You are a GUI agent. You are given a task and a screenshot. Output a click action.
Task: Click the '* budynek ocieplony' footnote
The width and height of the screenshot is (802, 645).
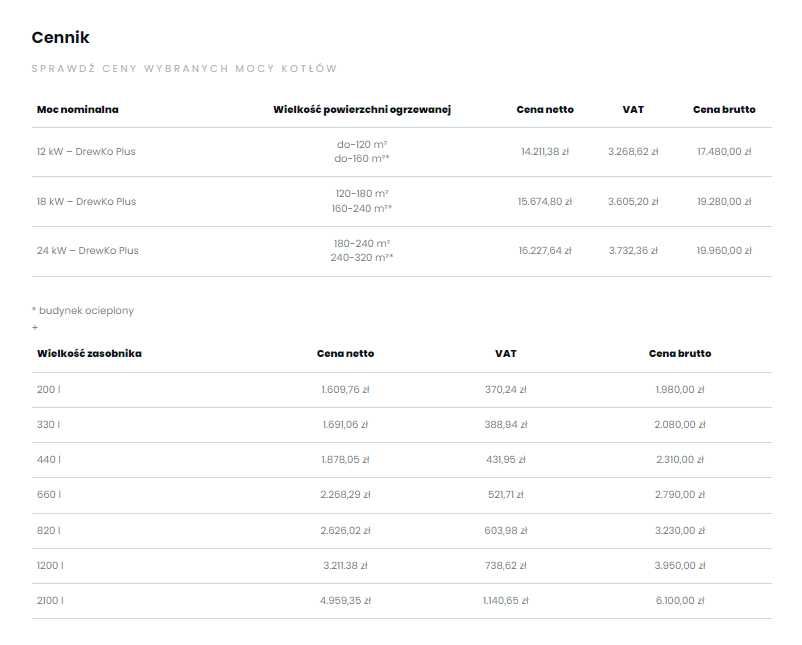(x=83, y=310)
